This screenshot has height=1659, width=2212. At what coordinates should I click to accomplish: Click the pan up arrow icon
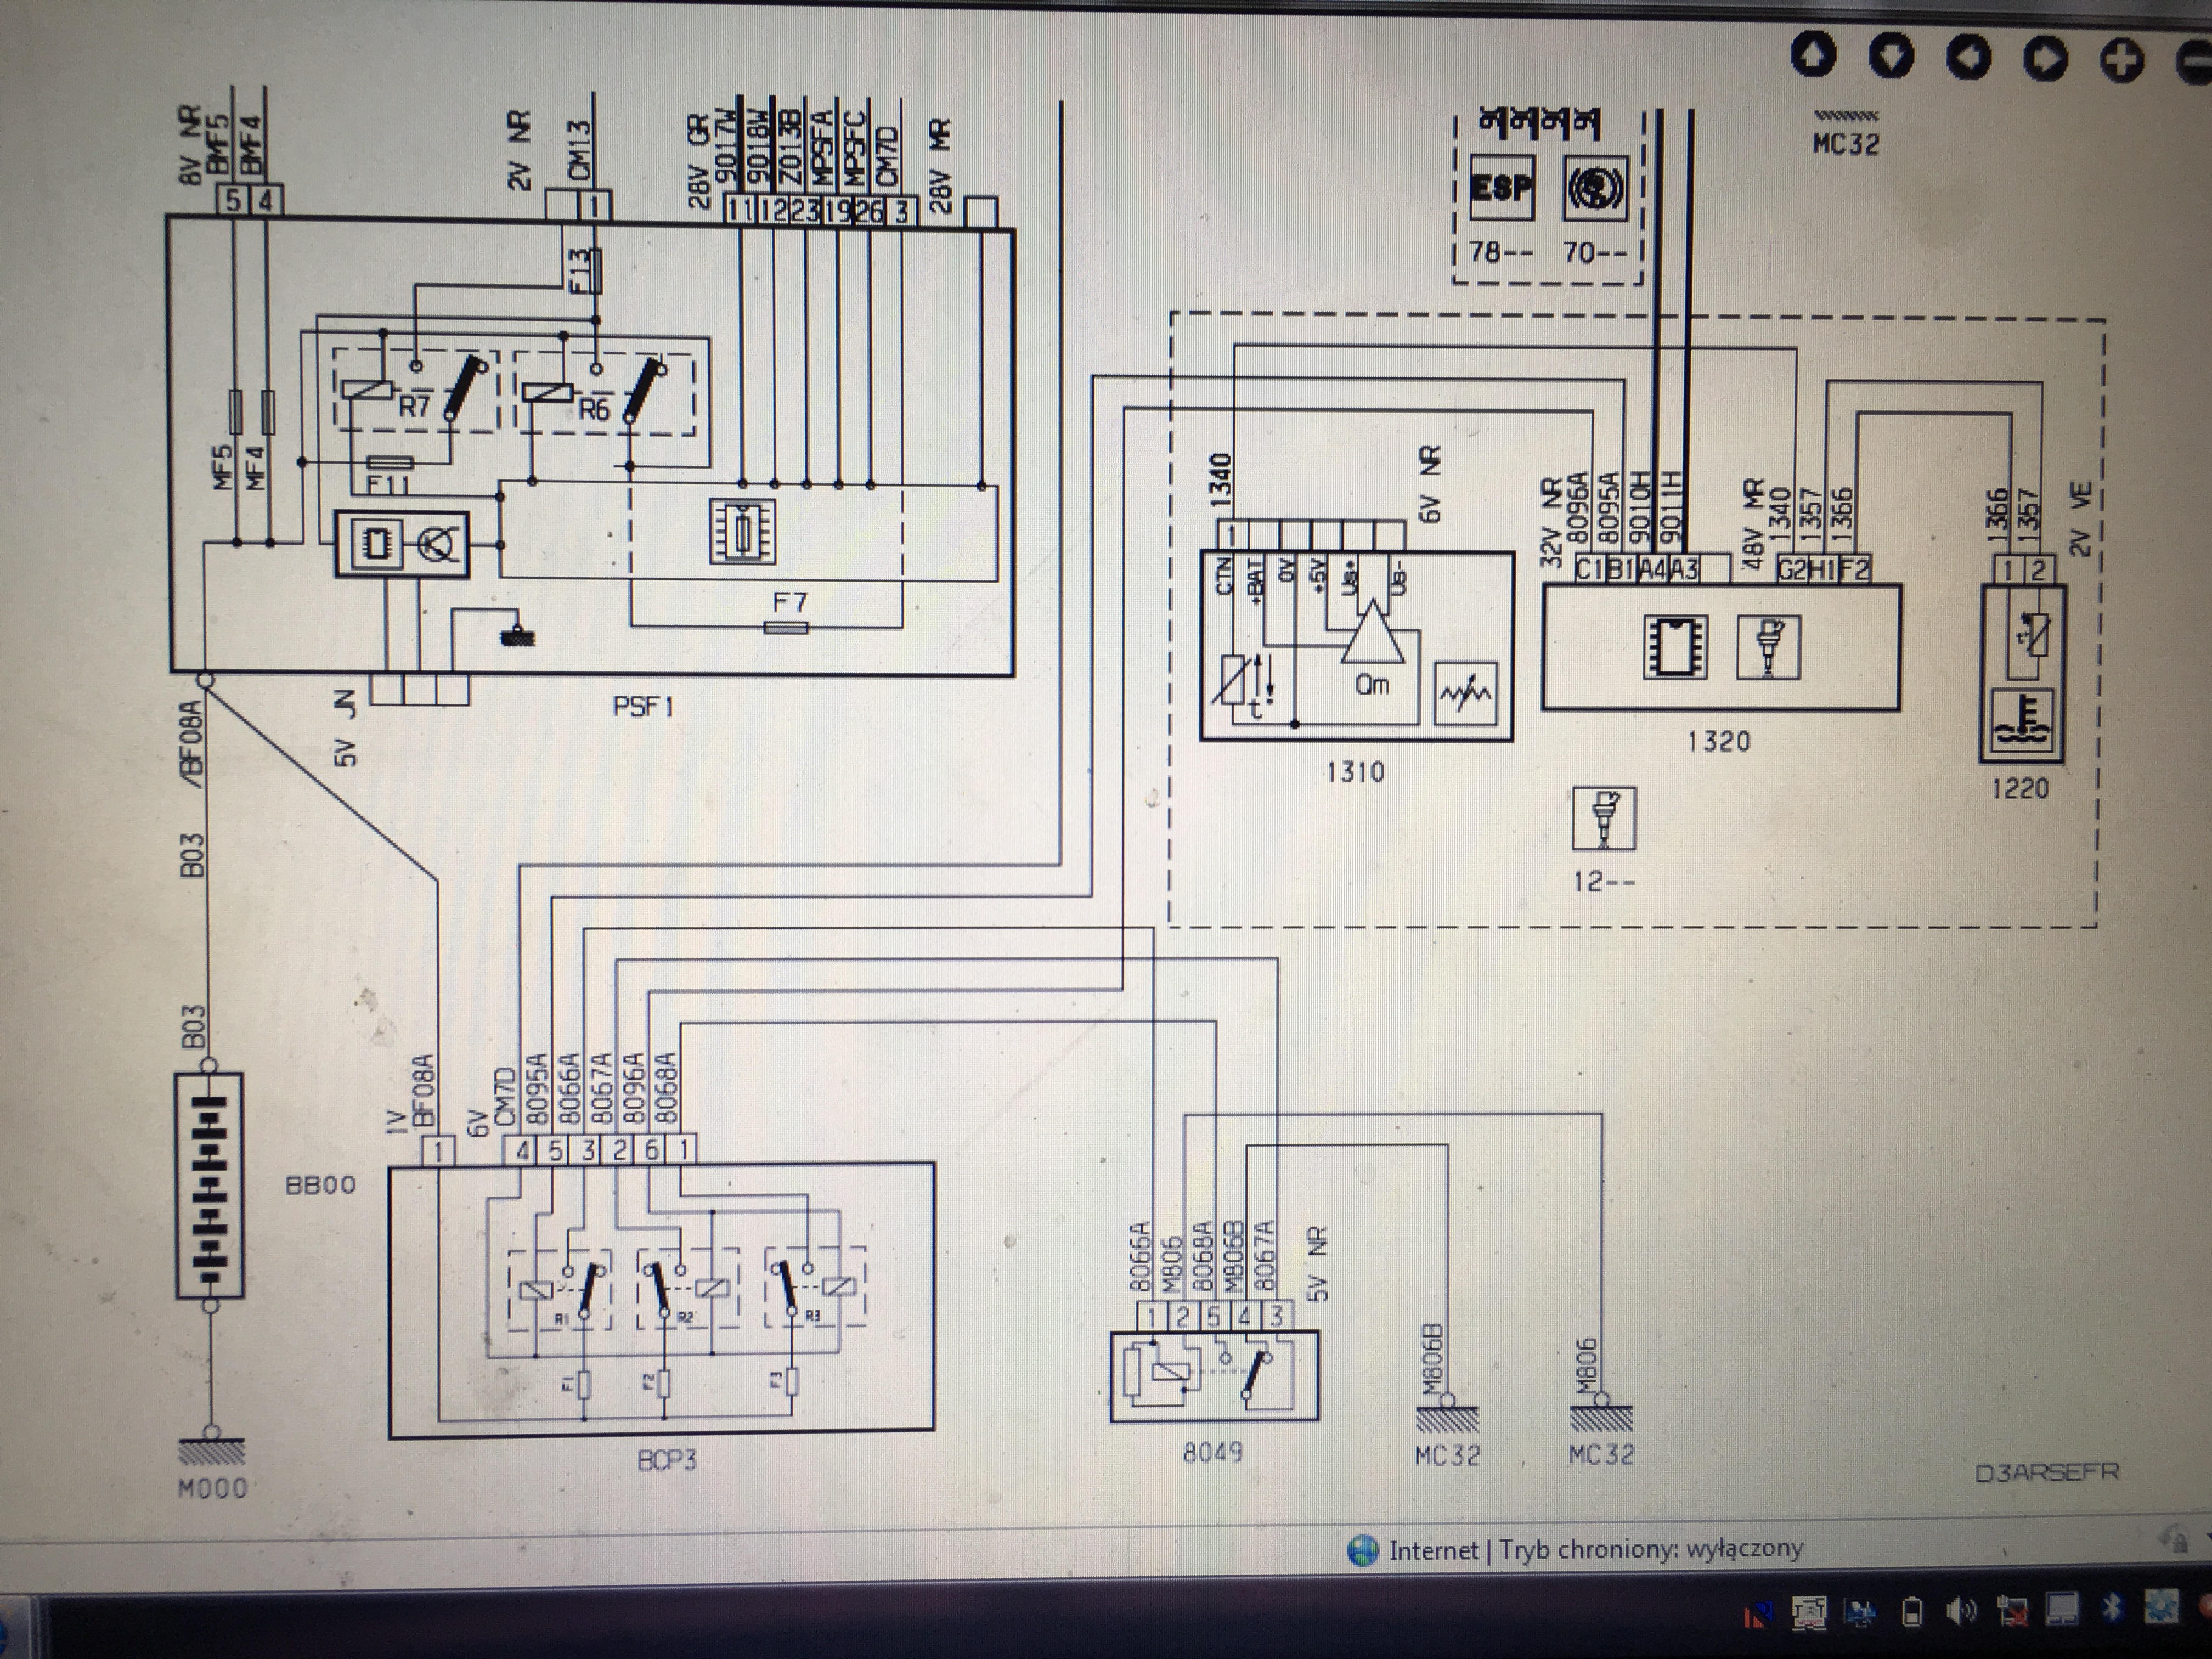pyautogui.click(x=1813, y=55)
